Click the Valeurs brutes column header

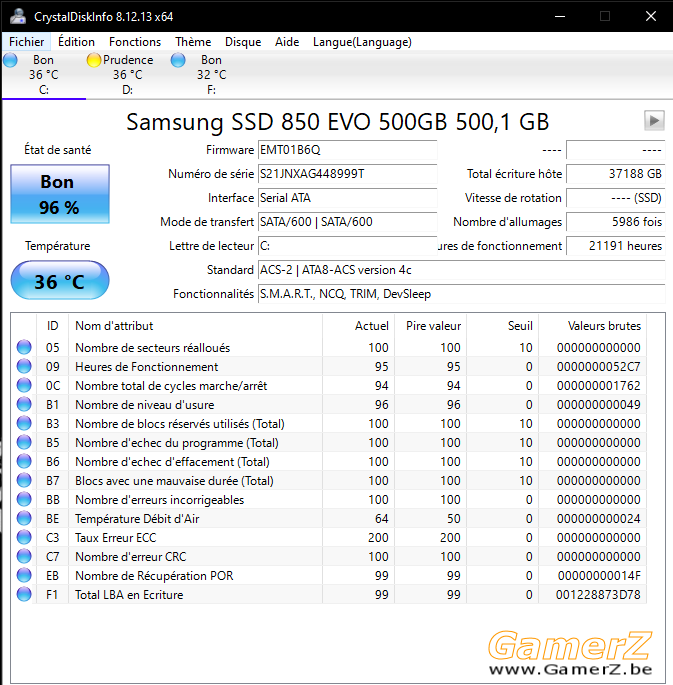(593, 326)
